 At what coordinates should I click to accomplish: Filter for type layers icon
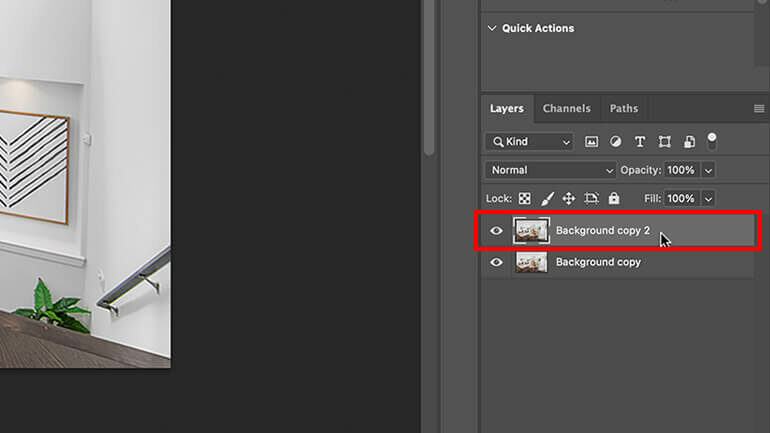pyautogui.click(x=640, y=142)
